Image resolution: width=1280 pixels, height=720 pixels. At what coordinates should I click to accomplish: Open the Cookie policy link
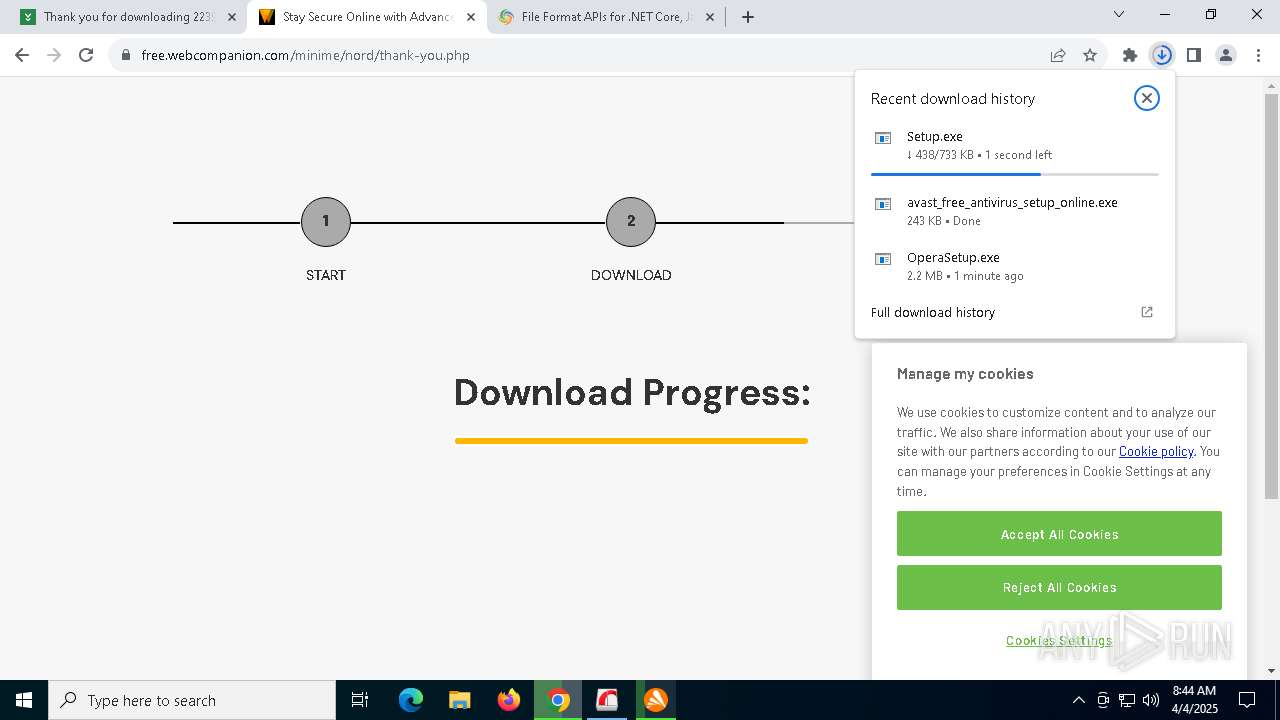coord(1156,451)
